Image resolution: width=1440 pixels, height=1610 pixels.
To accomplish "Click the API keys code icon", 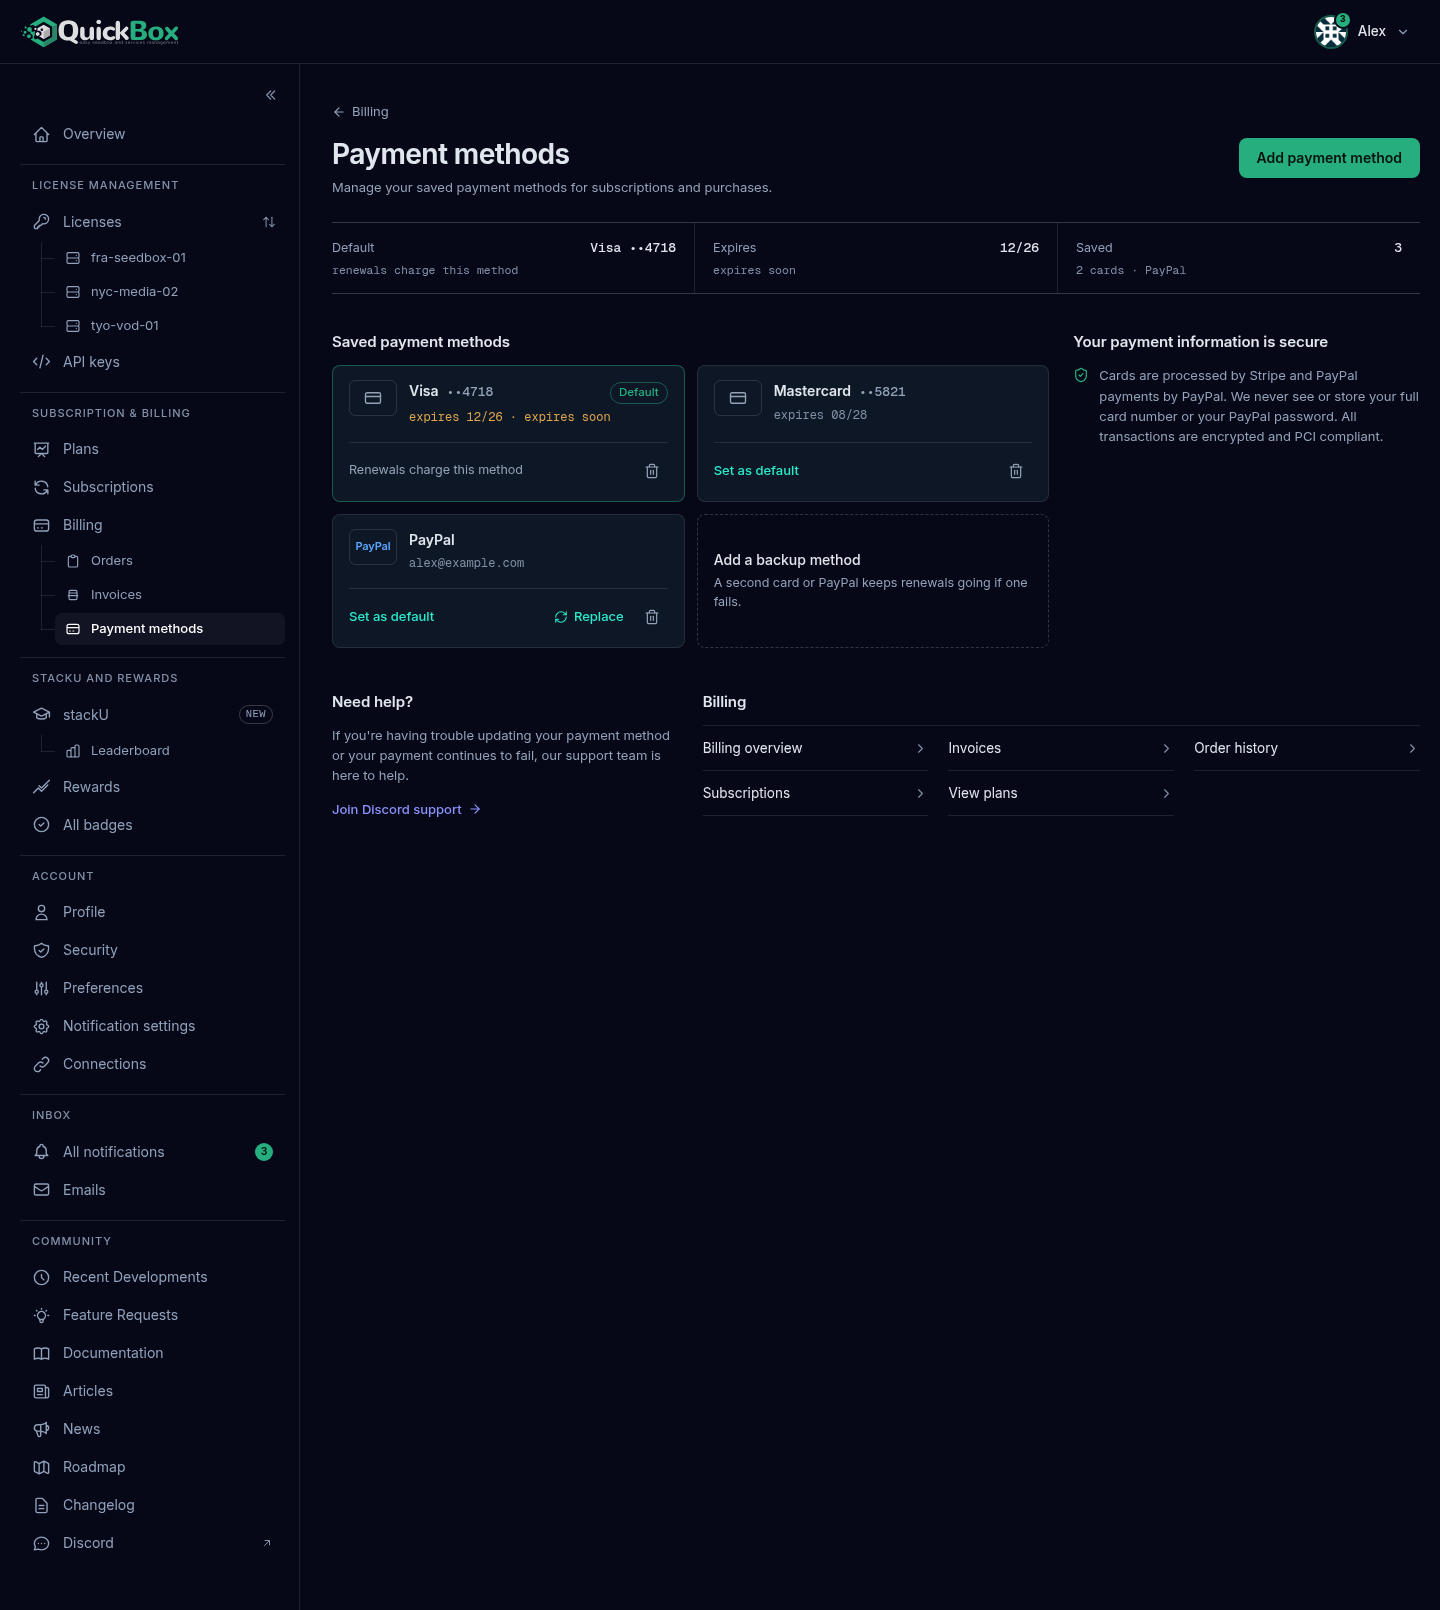I will coord(41,362).
